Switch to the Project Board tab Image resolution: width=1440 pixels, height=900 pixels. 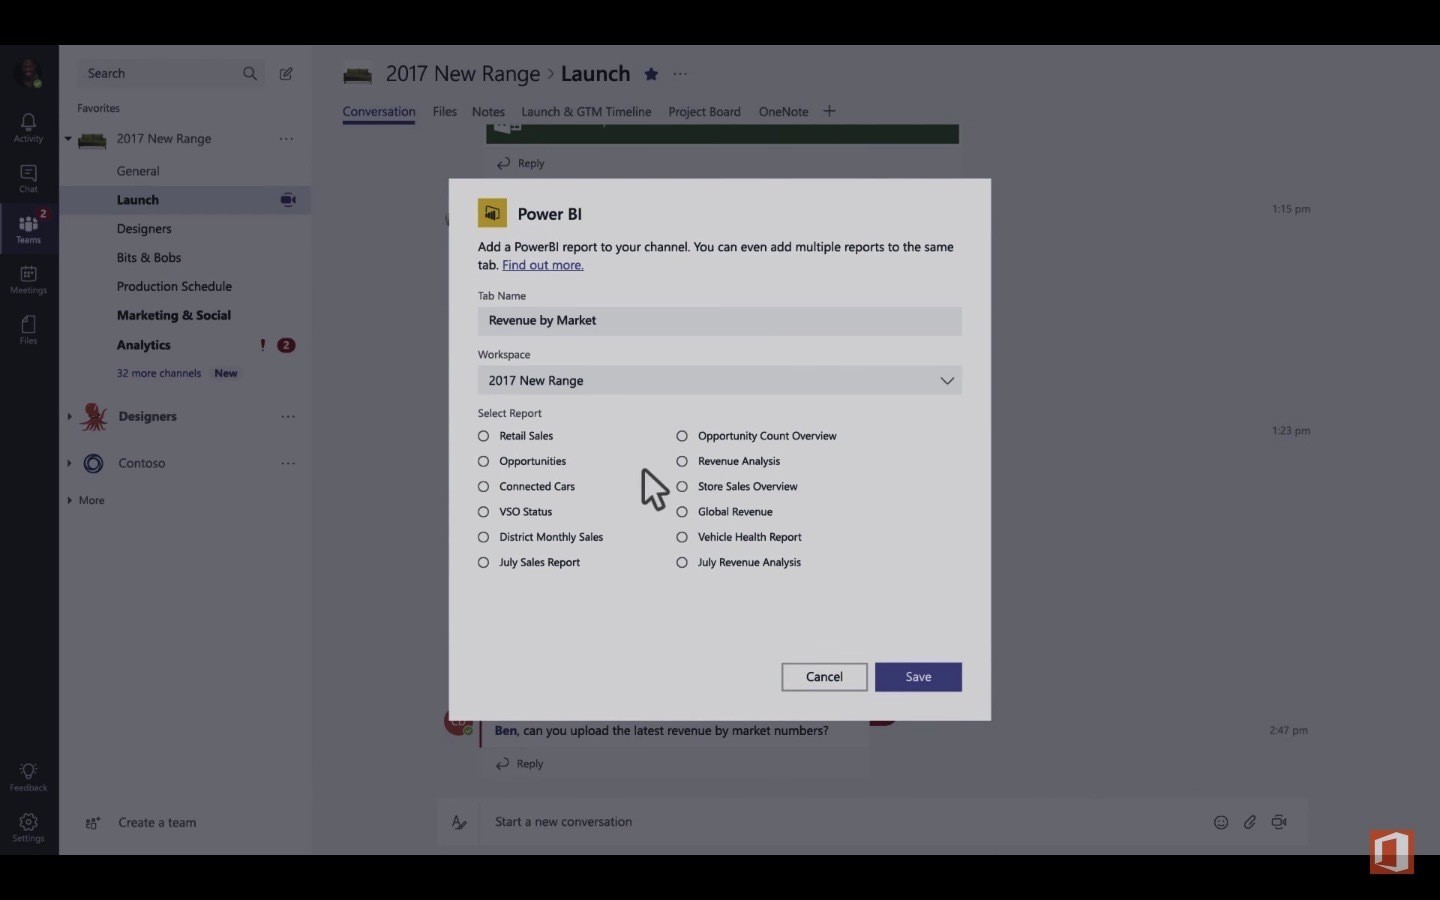coord(704,112)
